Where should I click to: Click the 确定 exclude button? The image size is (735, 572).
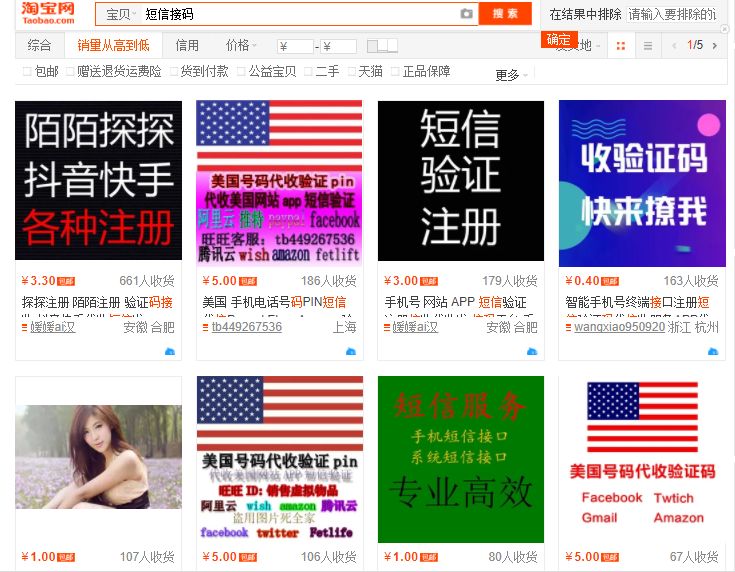pyautogui.click(x=558, y=39)
